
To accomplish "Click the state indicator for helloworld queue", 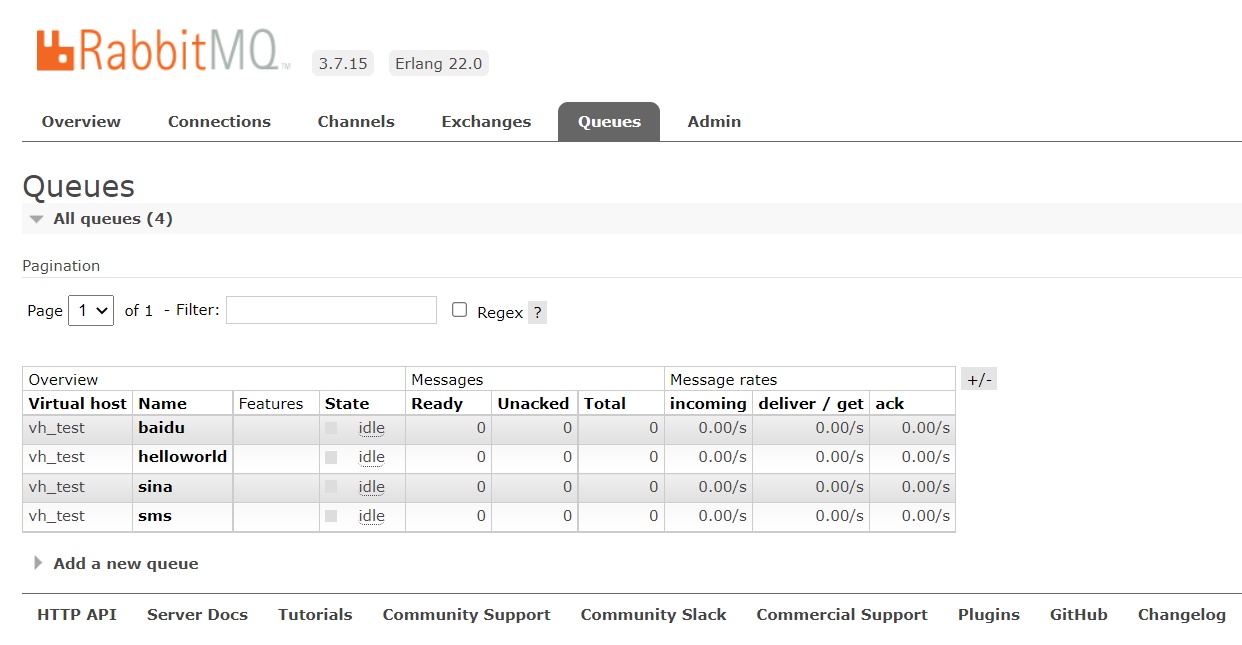I will click(331, 457).
